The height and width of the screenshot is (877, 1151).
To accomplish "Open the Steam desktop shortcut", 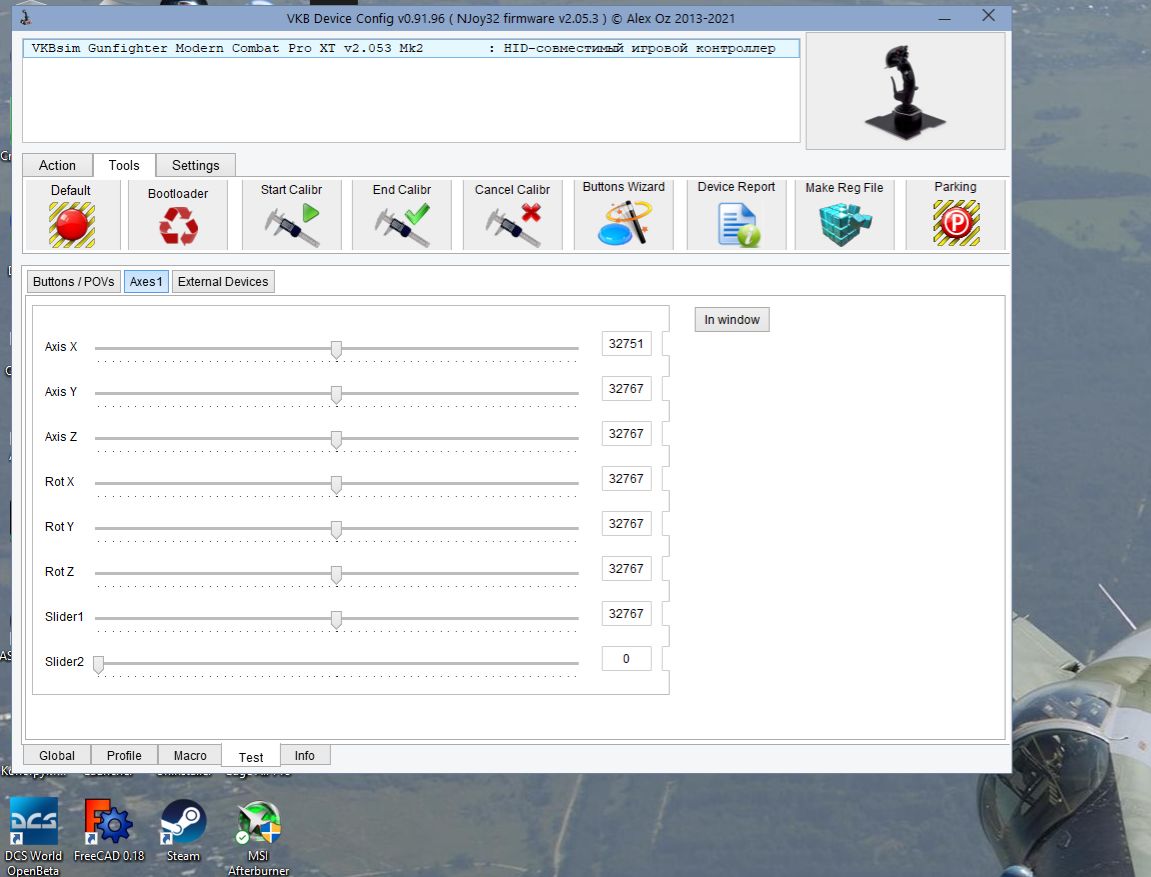I will (183, 831).
